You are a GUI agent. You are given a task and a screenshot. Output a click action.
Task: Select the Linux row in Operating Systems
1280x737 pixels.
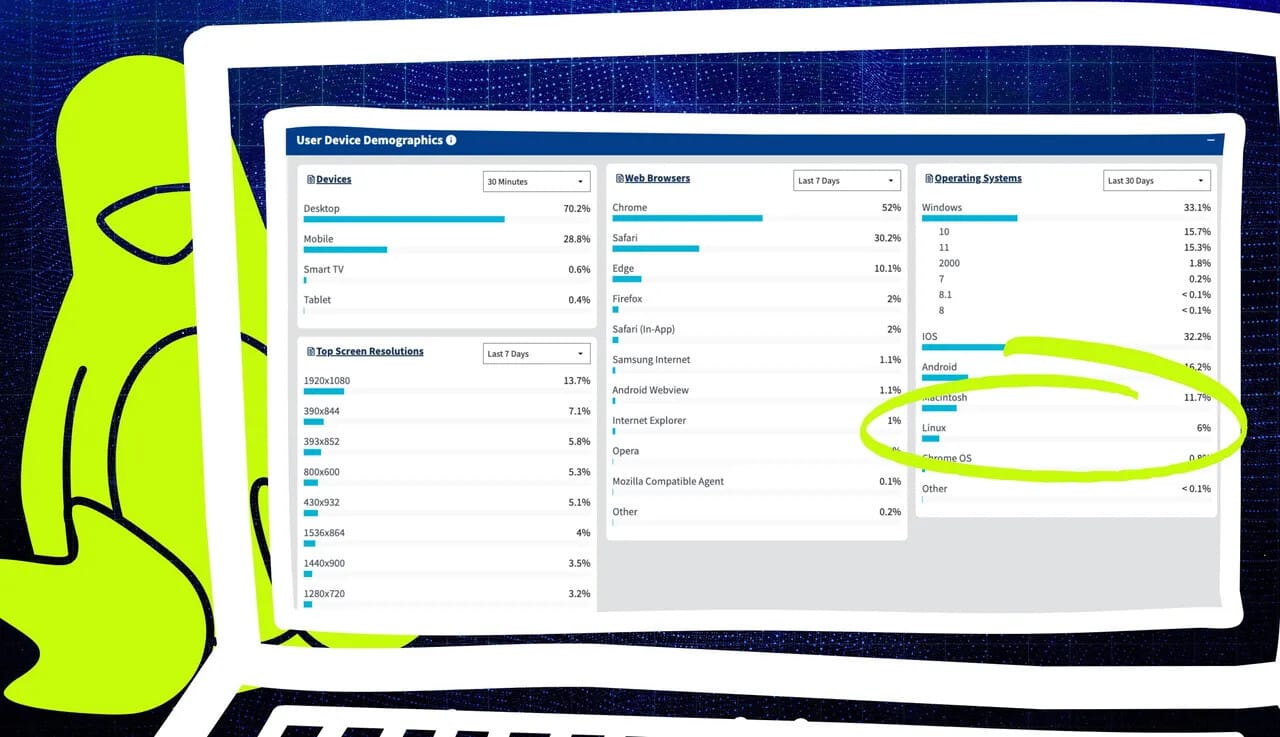(1066, 432)
